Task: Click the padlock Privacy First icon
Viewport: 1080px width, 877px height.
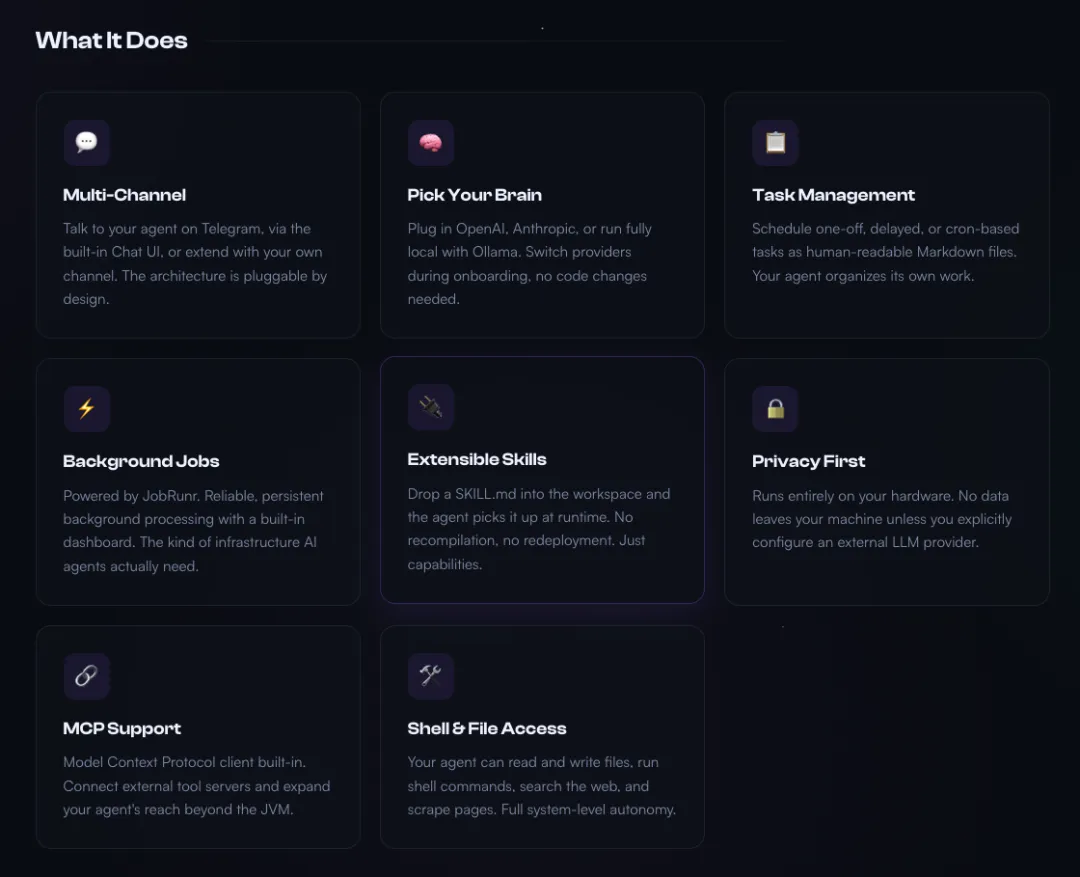Action: click(775, 409)
